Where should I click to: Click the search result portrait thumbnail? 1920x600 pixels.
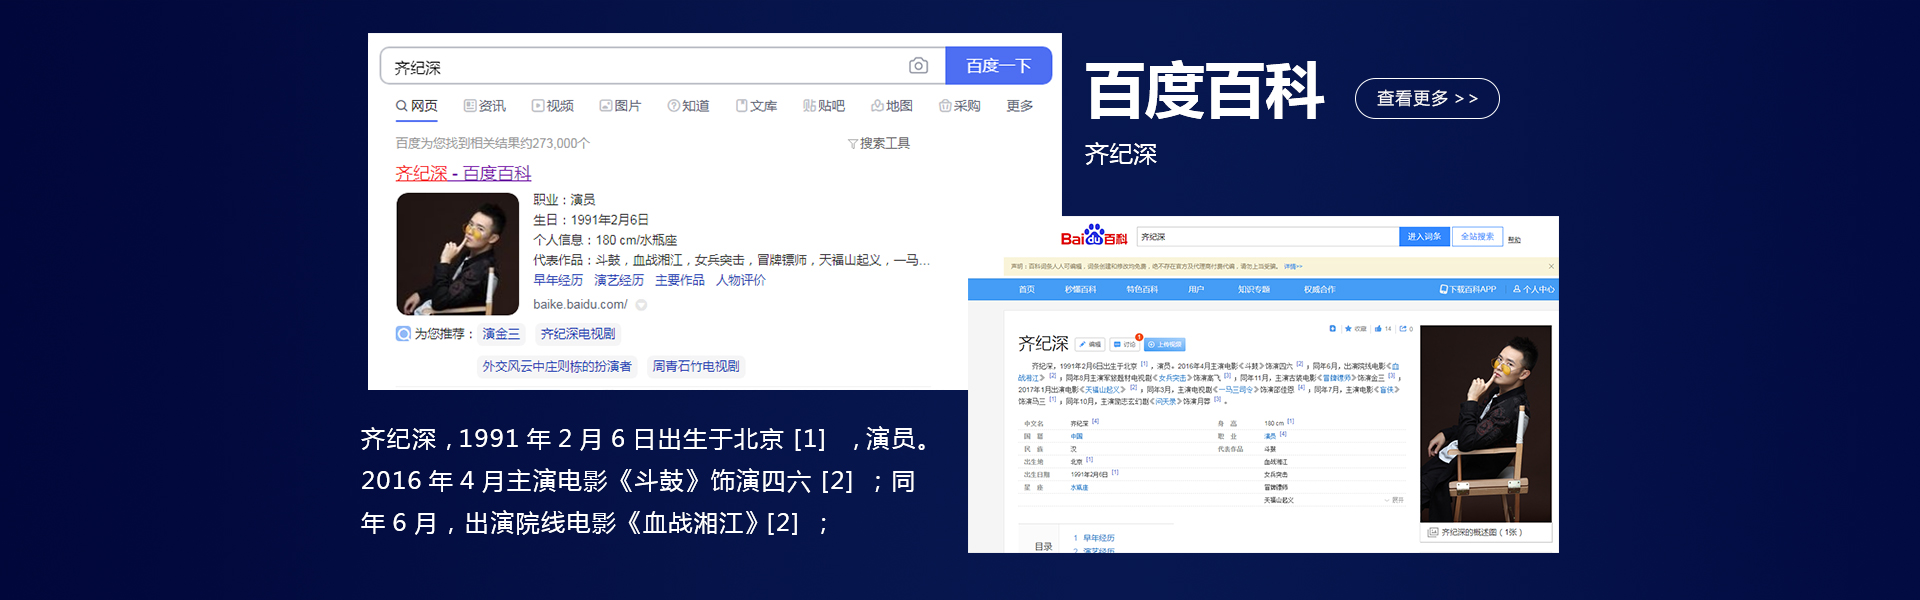tap(458, 254)
